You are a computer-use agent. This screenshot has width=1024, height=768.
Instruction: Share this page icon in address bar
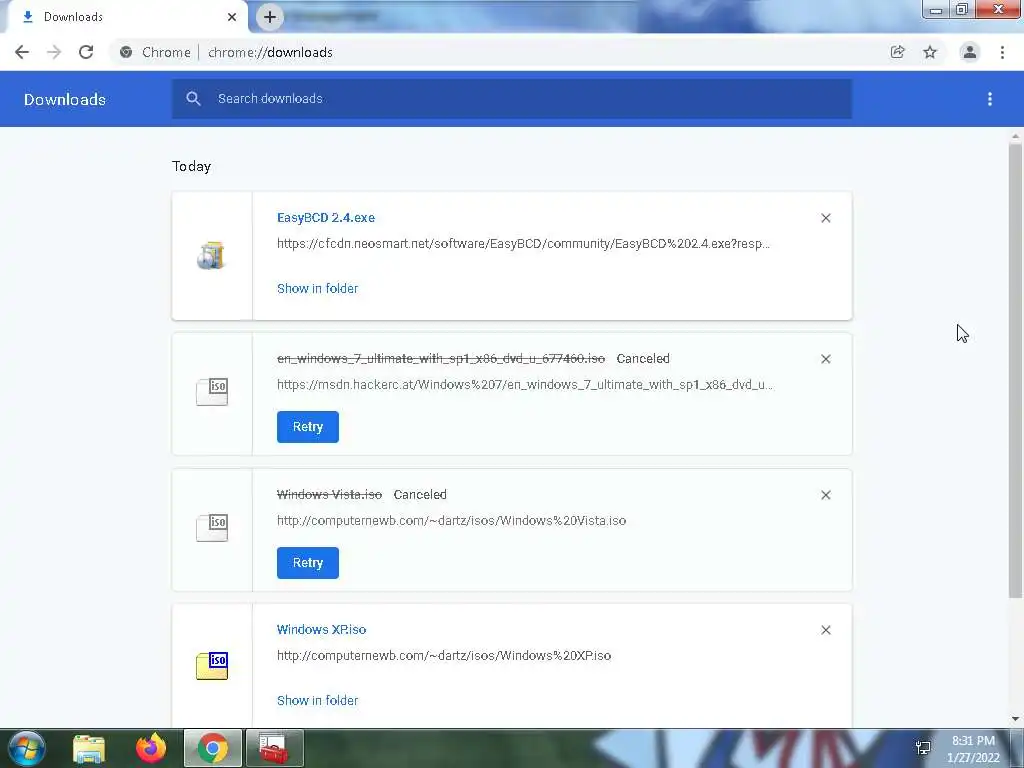tap(897, 52)
